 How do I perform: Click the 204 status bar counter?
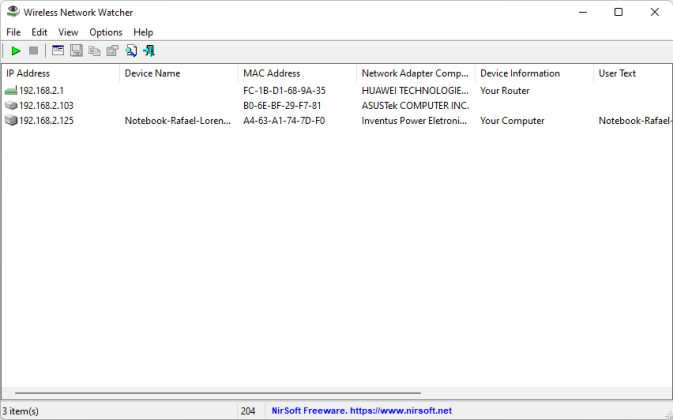[248, 411]
